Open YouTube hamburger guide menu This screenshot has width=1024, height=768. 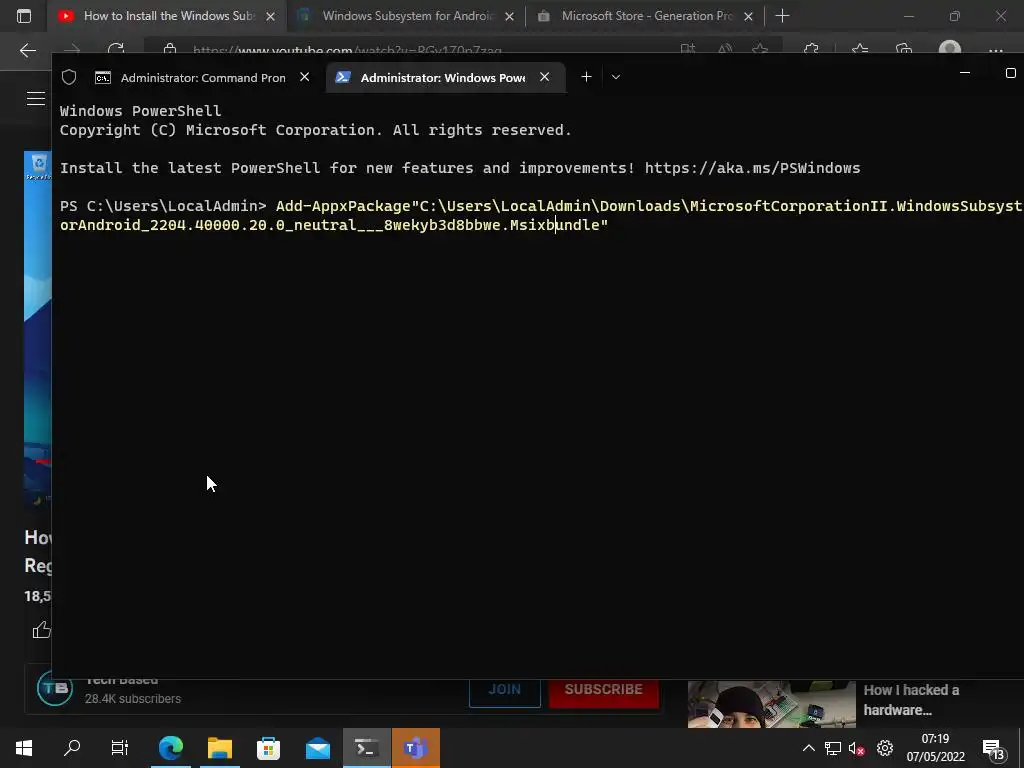36,99
